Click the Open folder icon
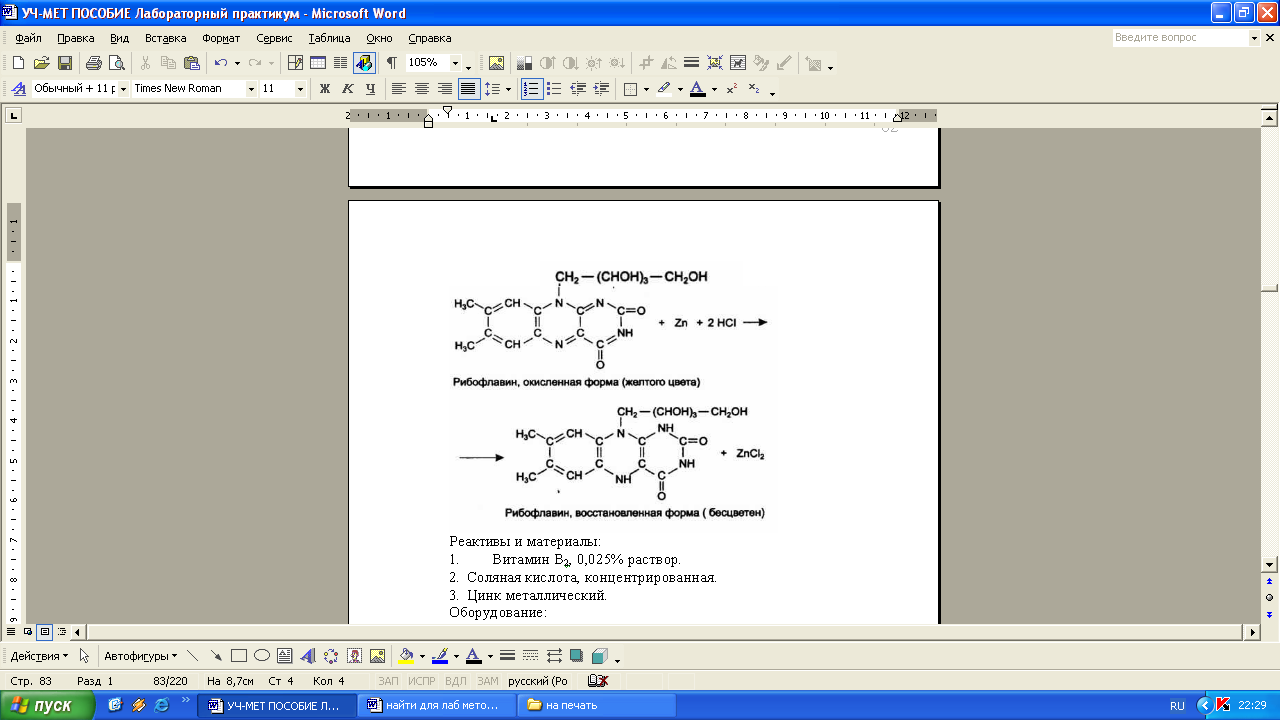This screenshot has height=720, width=1280. coord(41,63)
